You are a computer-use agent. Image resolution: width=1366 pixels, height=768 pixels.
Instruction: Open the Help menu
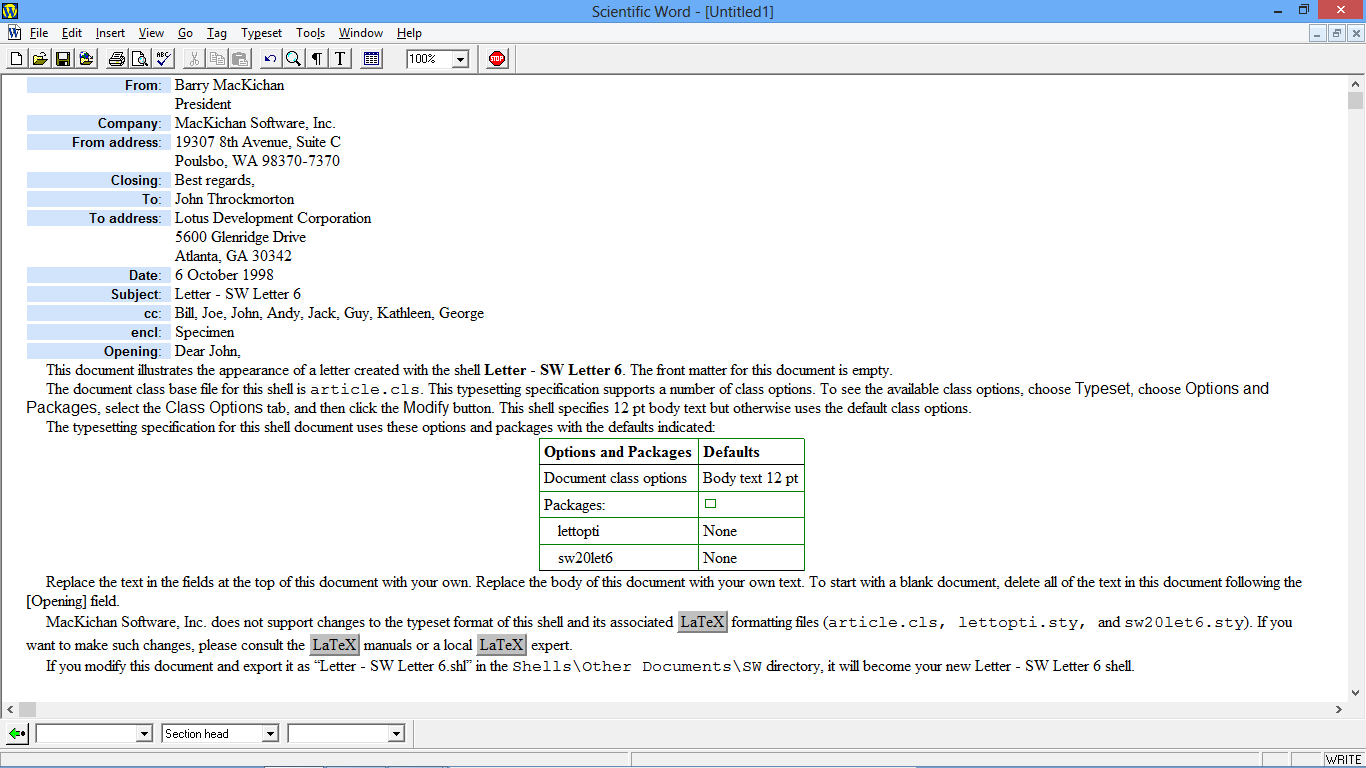[409, 33]
